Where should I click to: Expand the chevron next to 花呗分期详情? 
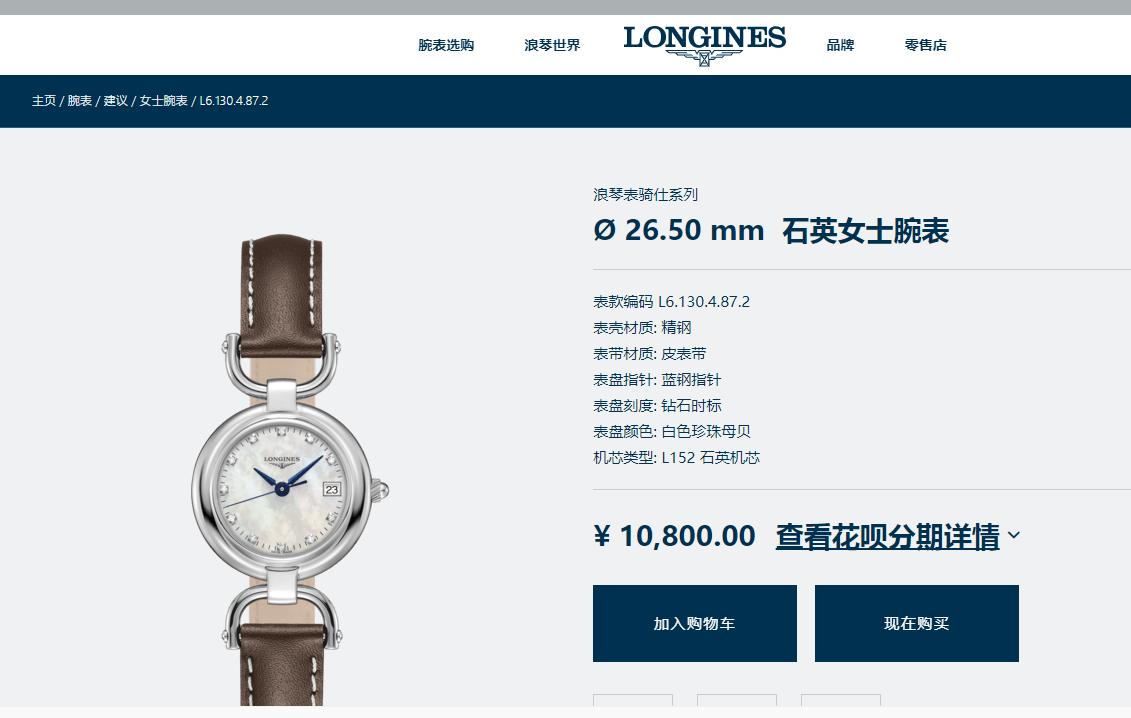tap(1013, 535)
